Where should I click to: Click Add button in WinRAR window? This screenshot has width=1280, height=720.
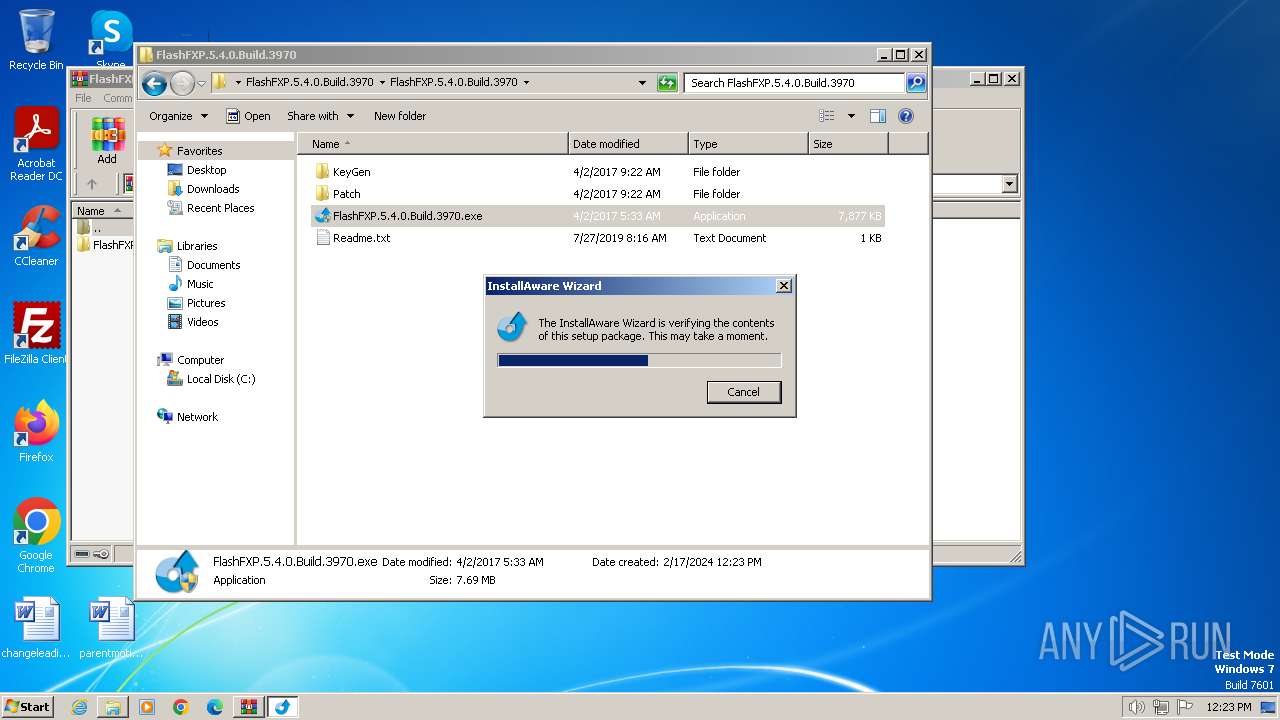(107, 141)
